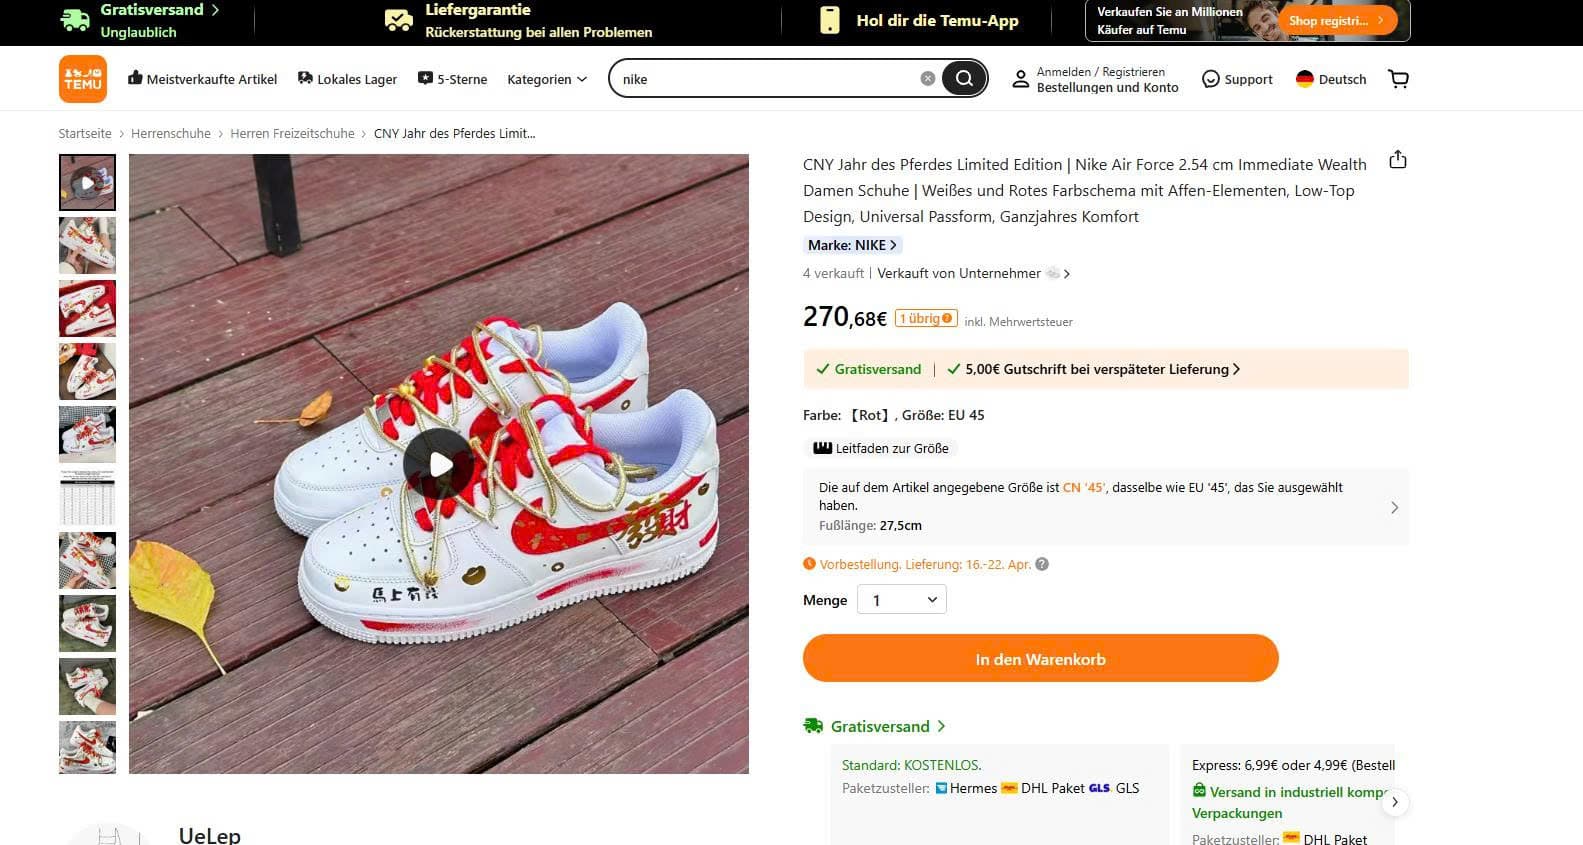Click the share icon beside the title
The image size is (1583, 845).
tap(1398, 160)
